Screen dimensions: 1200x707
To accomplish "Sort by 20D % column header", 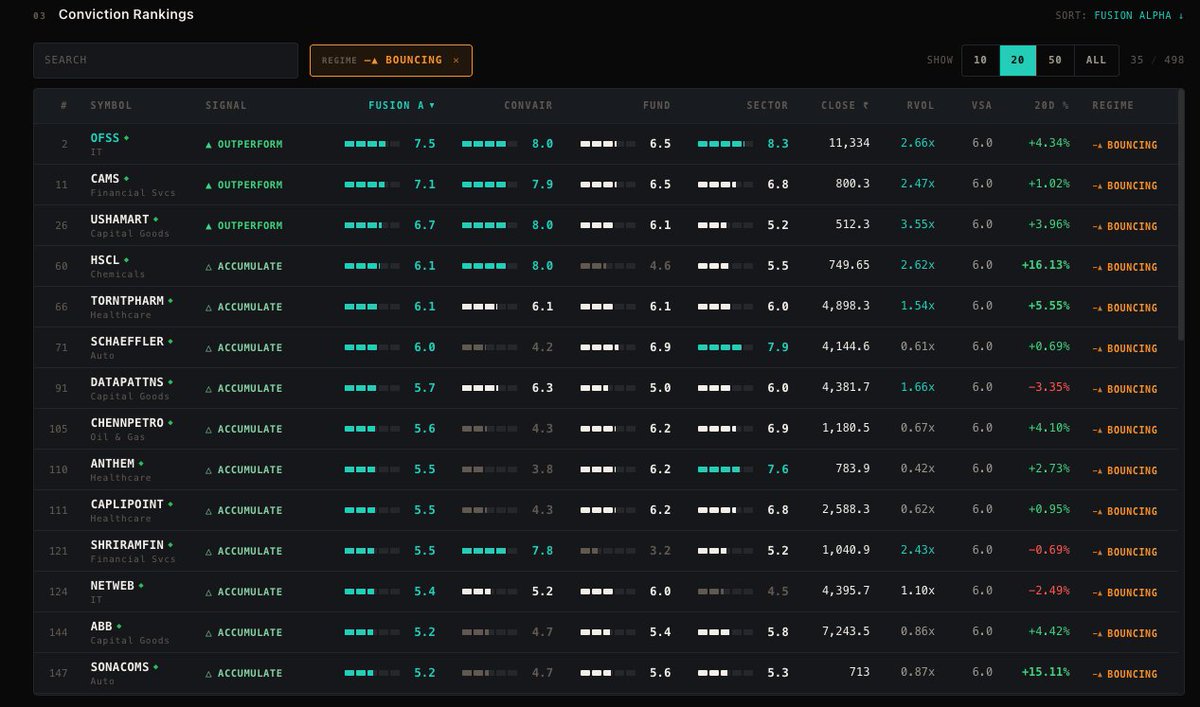I will (x=1052, y=105).
